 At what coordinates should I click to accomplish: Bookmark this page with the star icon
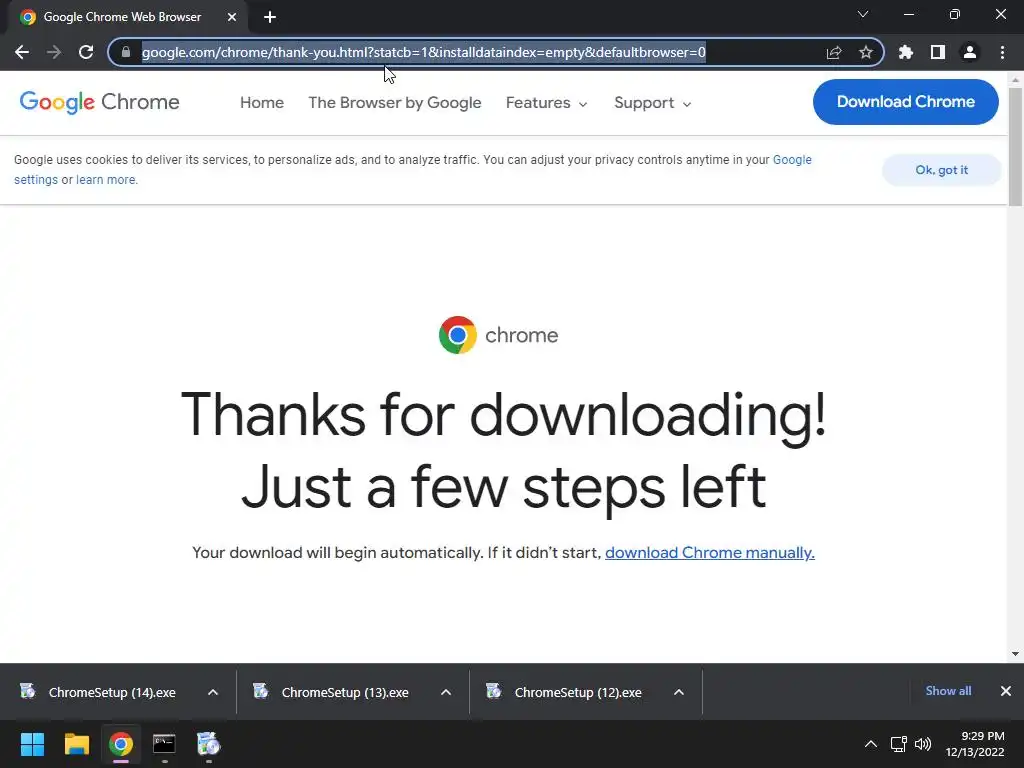(866, 52)
